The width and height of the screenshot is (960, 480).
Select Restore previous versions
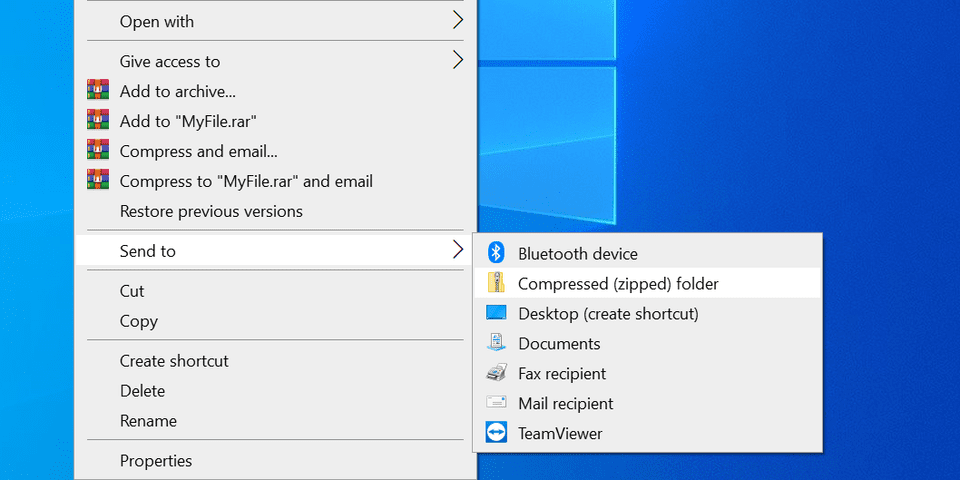[211, 211]
